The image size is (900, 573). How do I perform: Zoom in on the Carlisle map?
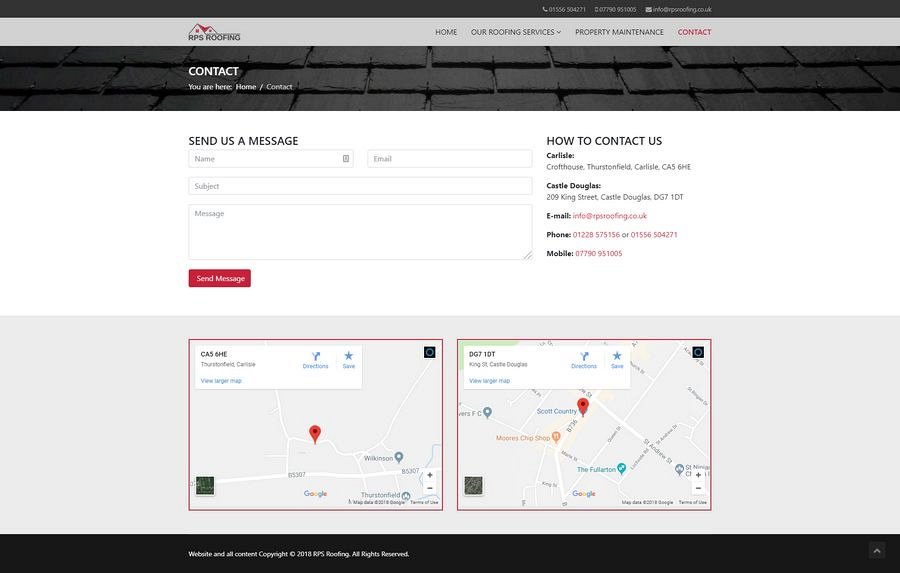(x=430, y=476)
